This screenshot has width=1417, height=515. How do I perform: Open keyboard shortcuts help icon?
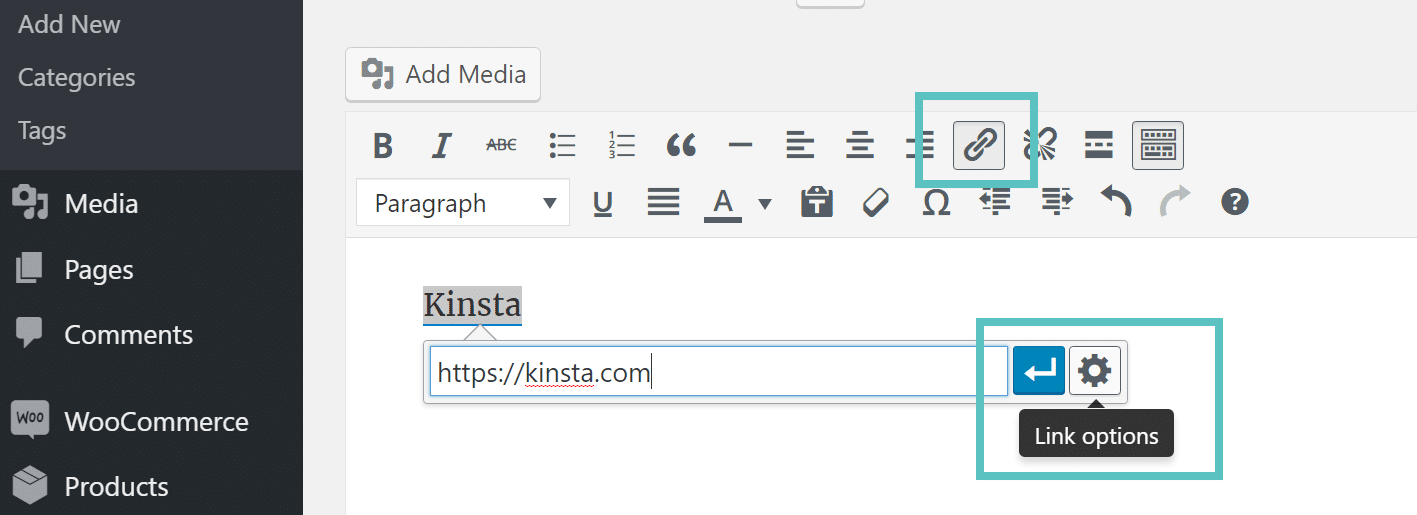coord(1235,203)
